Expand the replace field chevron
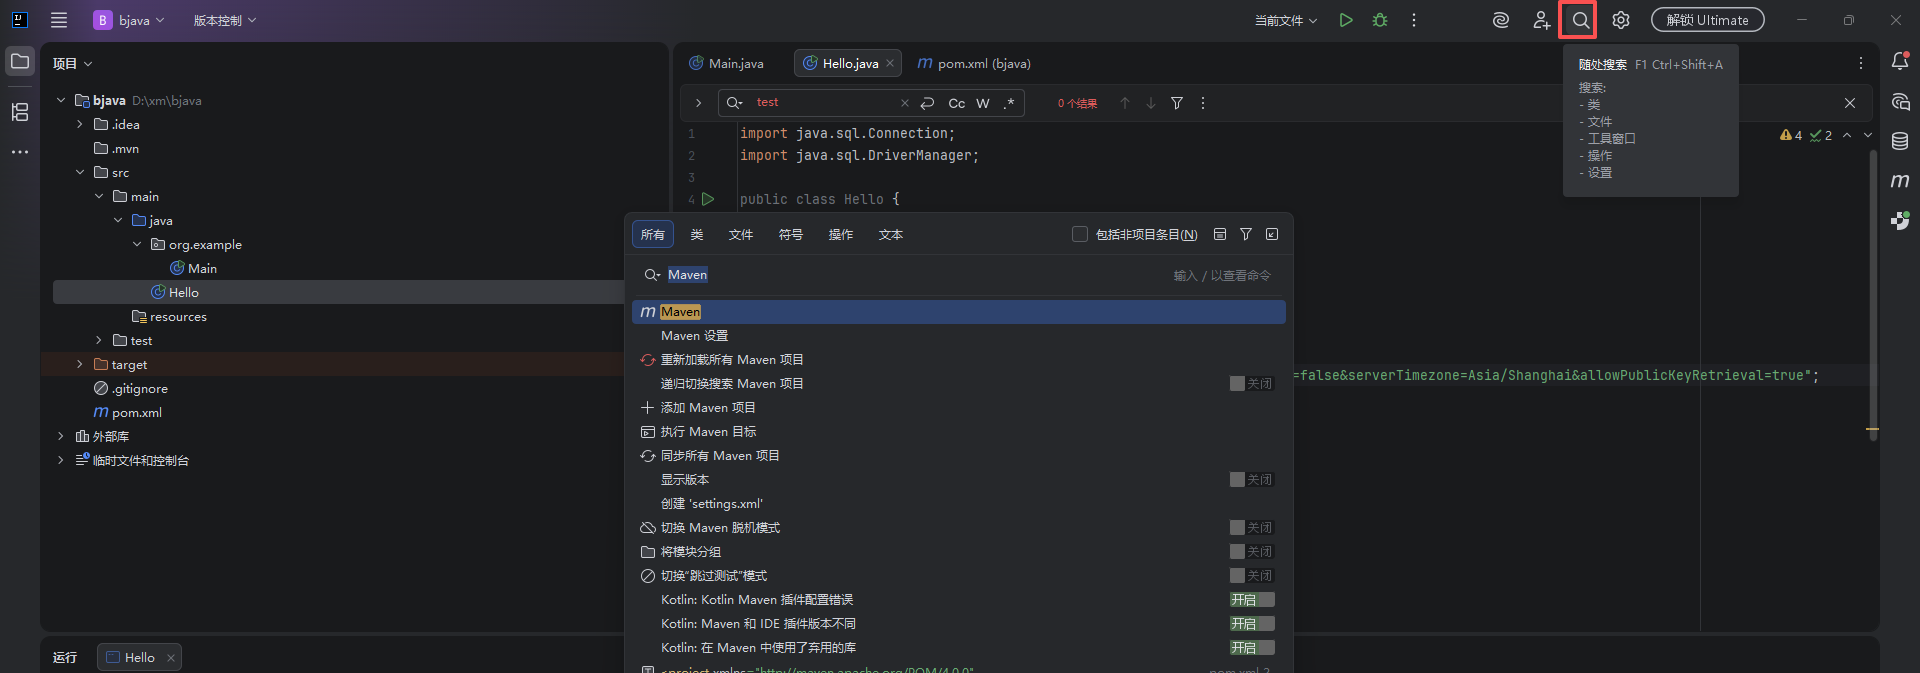The image size is (1920, 673). [697, 103]
